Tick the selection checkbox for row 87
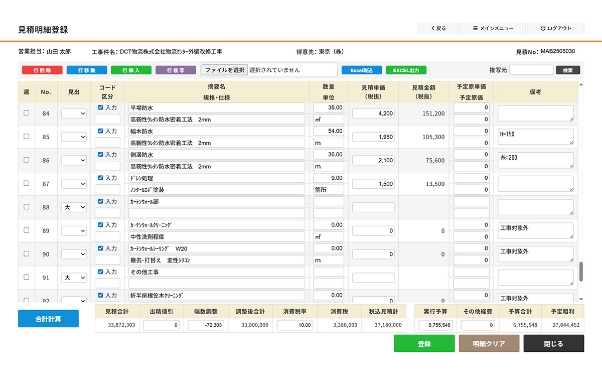This screenshot has width=602, height=376. [26, 183]
